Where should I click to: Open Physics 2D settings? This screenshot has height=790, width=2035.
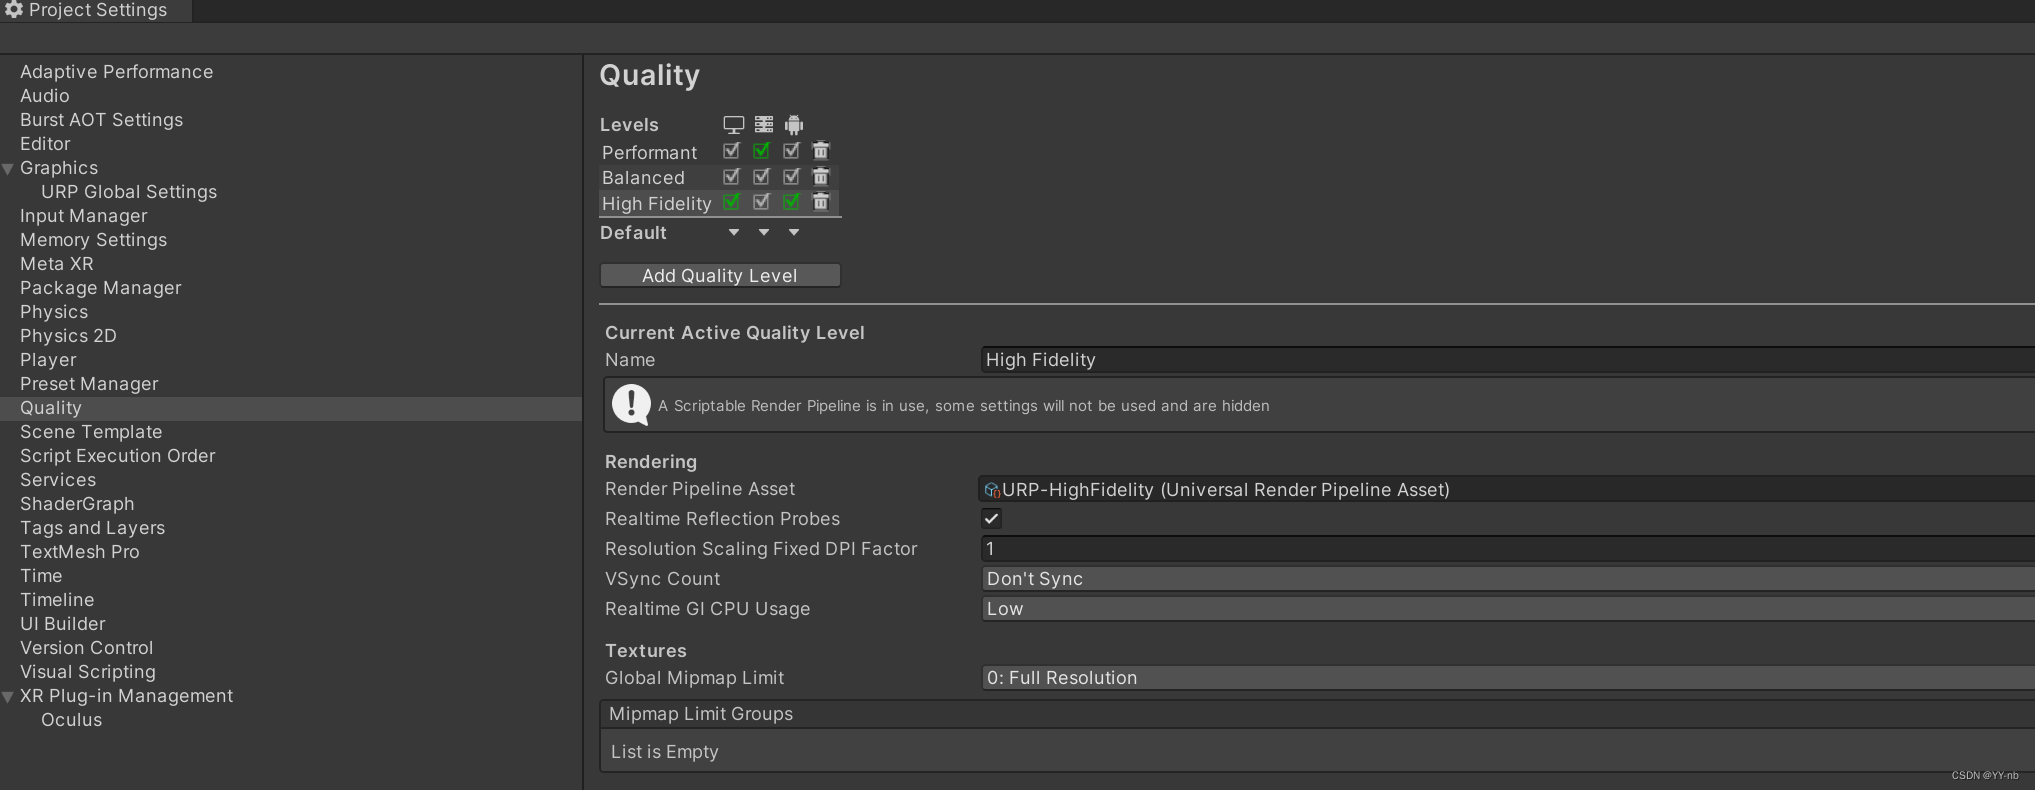[68, 336]
